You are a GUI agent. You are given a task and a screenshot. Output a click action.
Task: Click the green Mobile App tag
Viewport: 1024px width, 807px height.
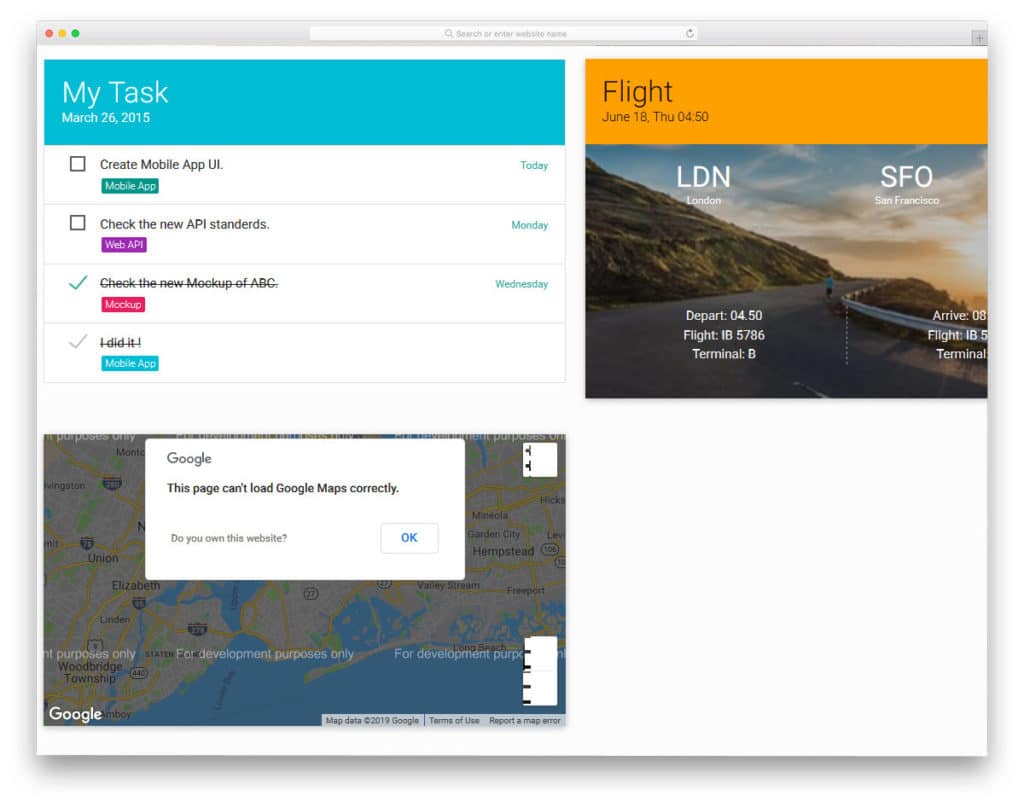point(130,186)
